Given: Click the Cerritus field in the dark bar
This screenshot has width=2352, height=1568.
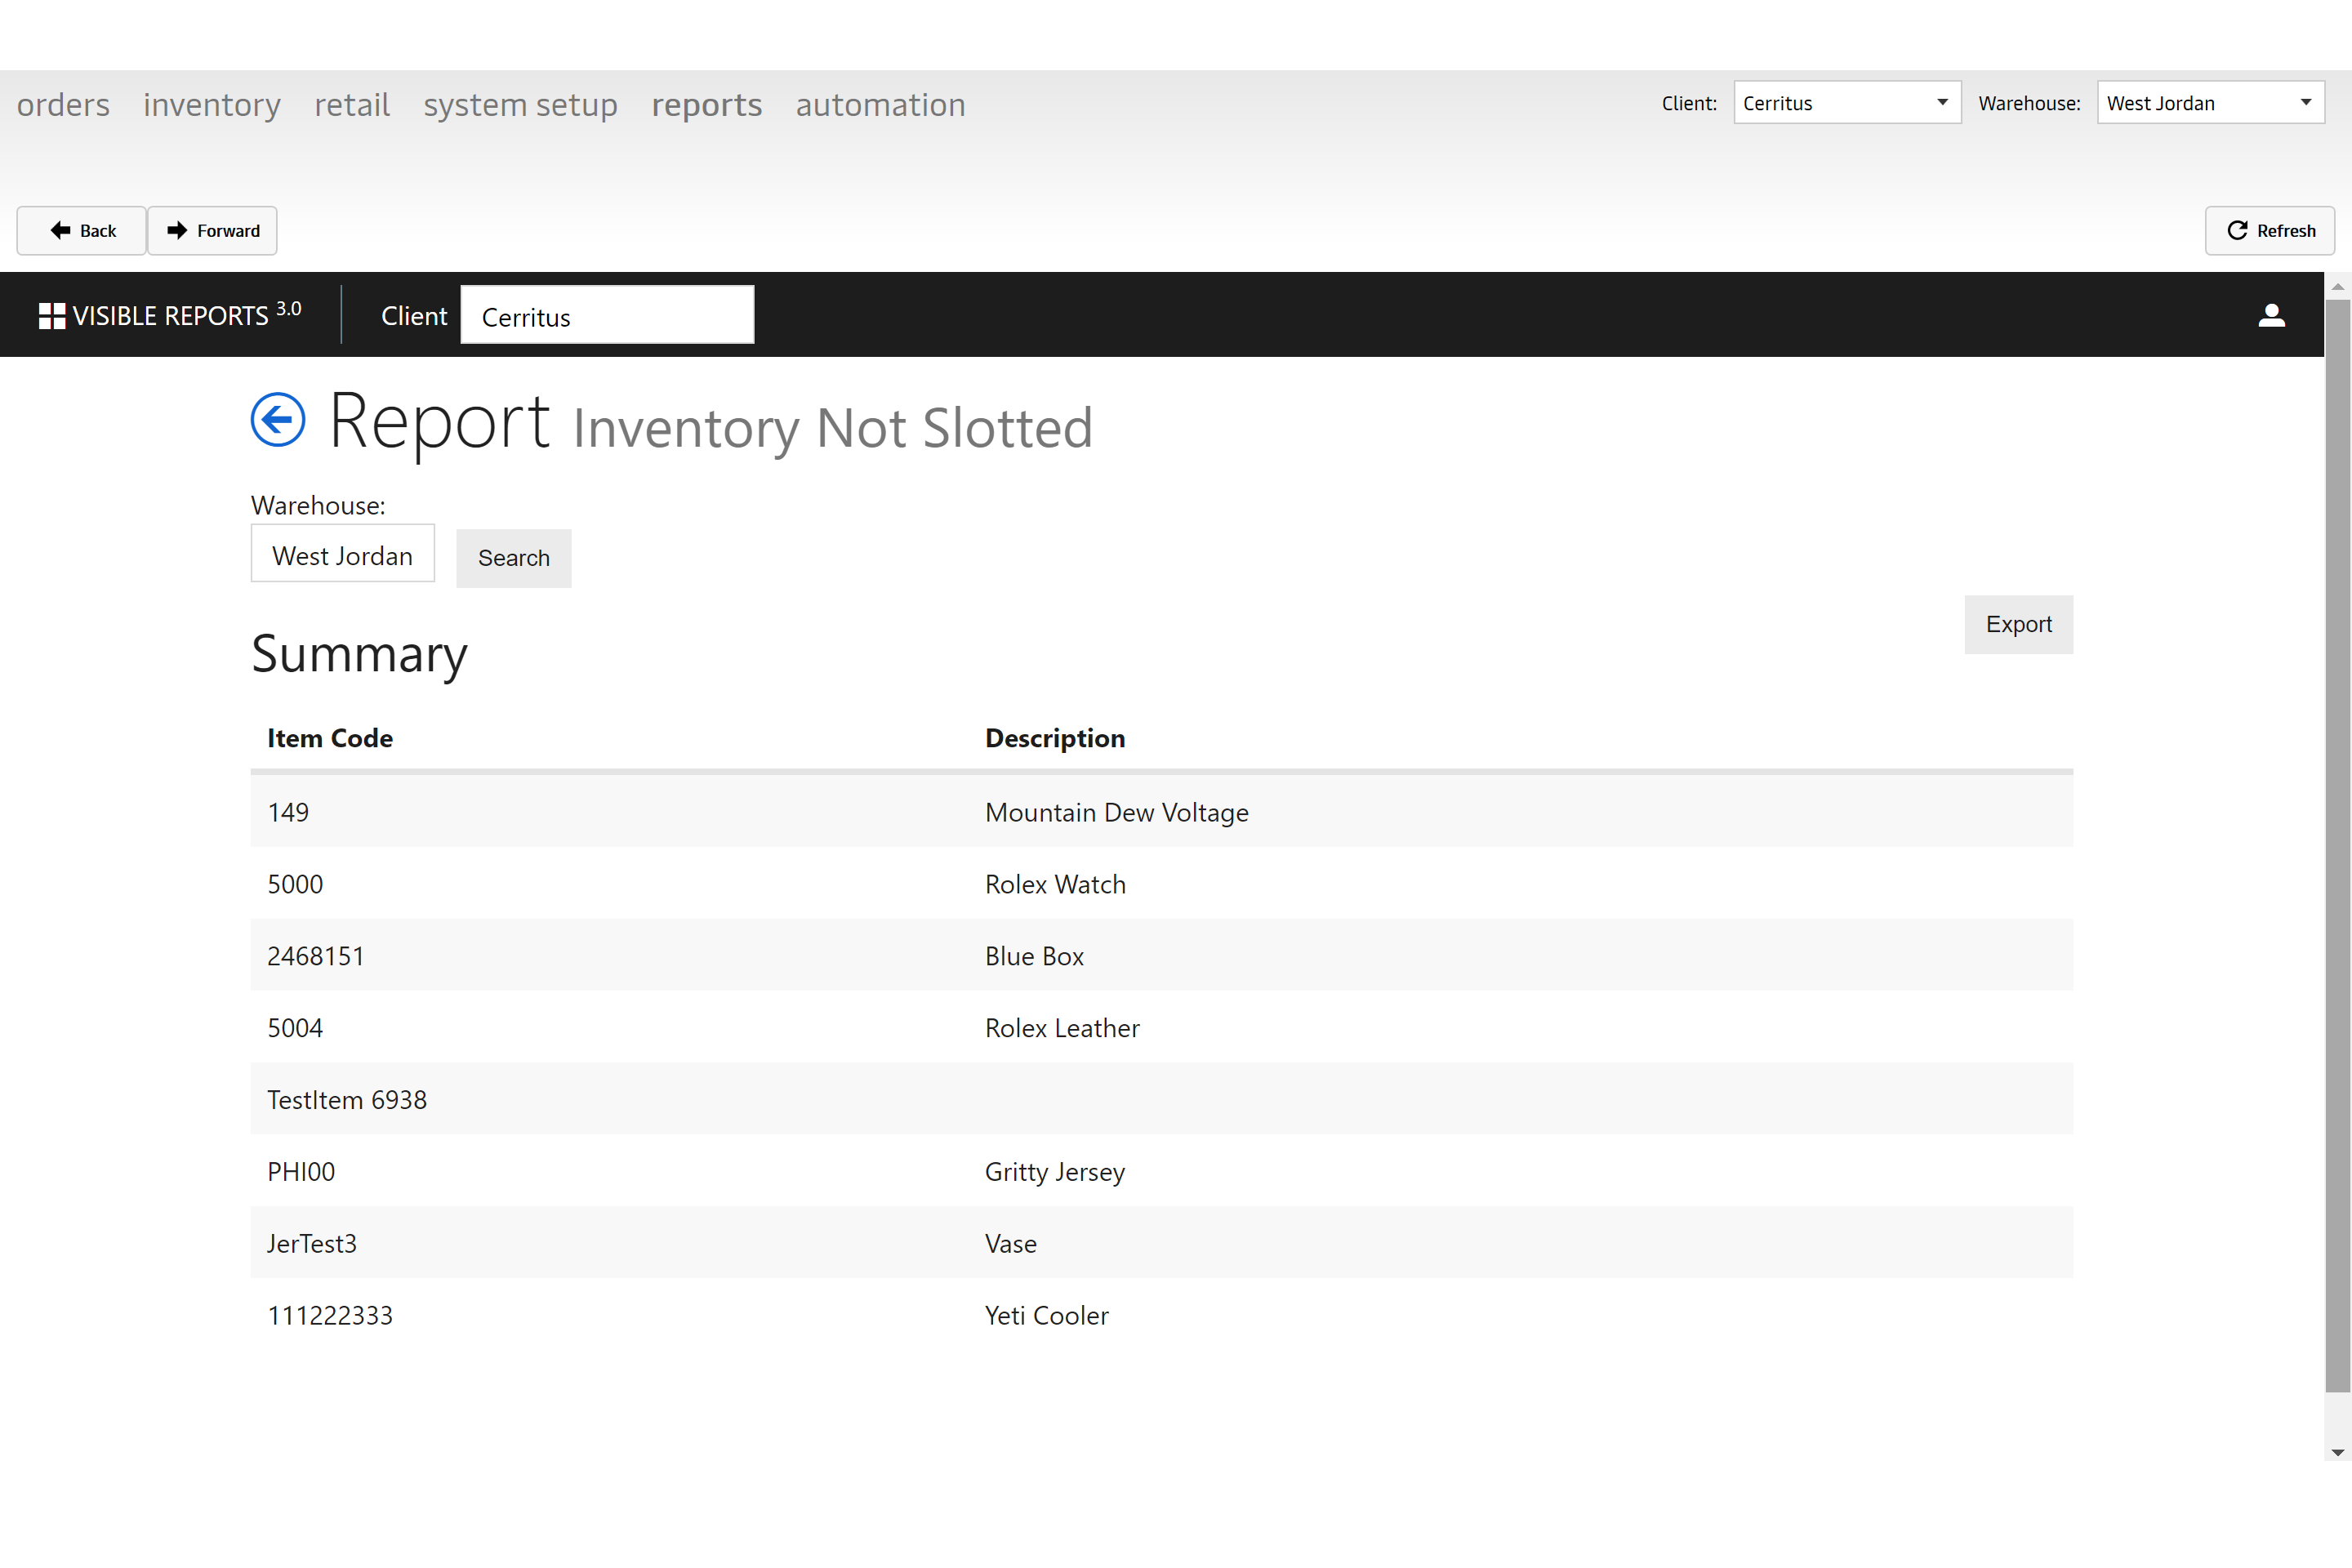Looking at the screenshot, I should pos(607,316).
